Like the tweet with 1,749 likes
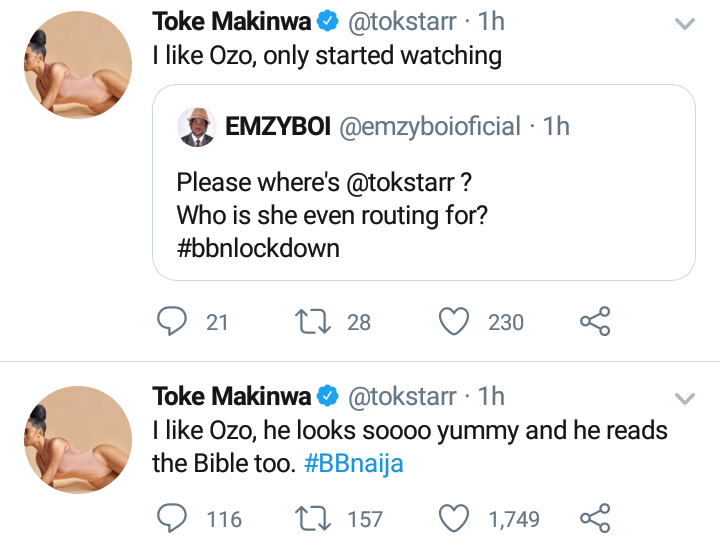This screenshot has width=720, height=551. pos(455,518)
